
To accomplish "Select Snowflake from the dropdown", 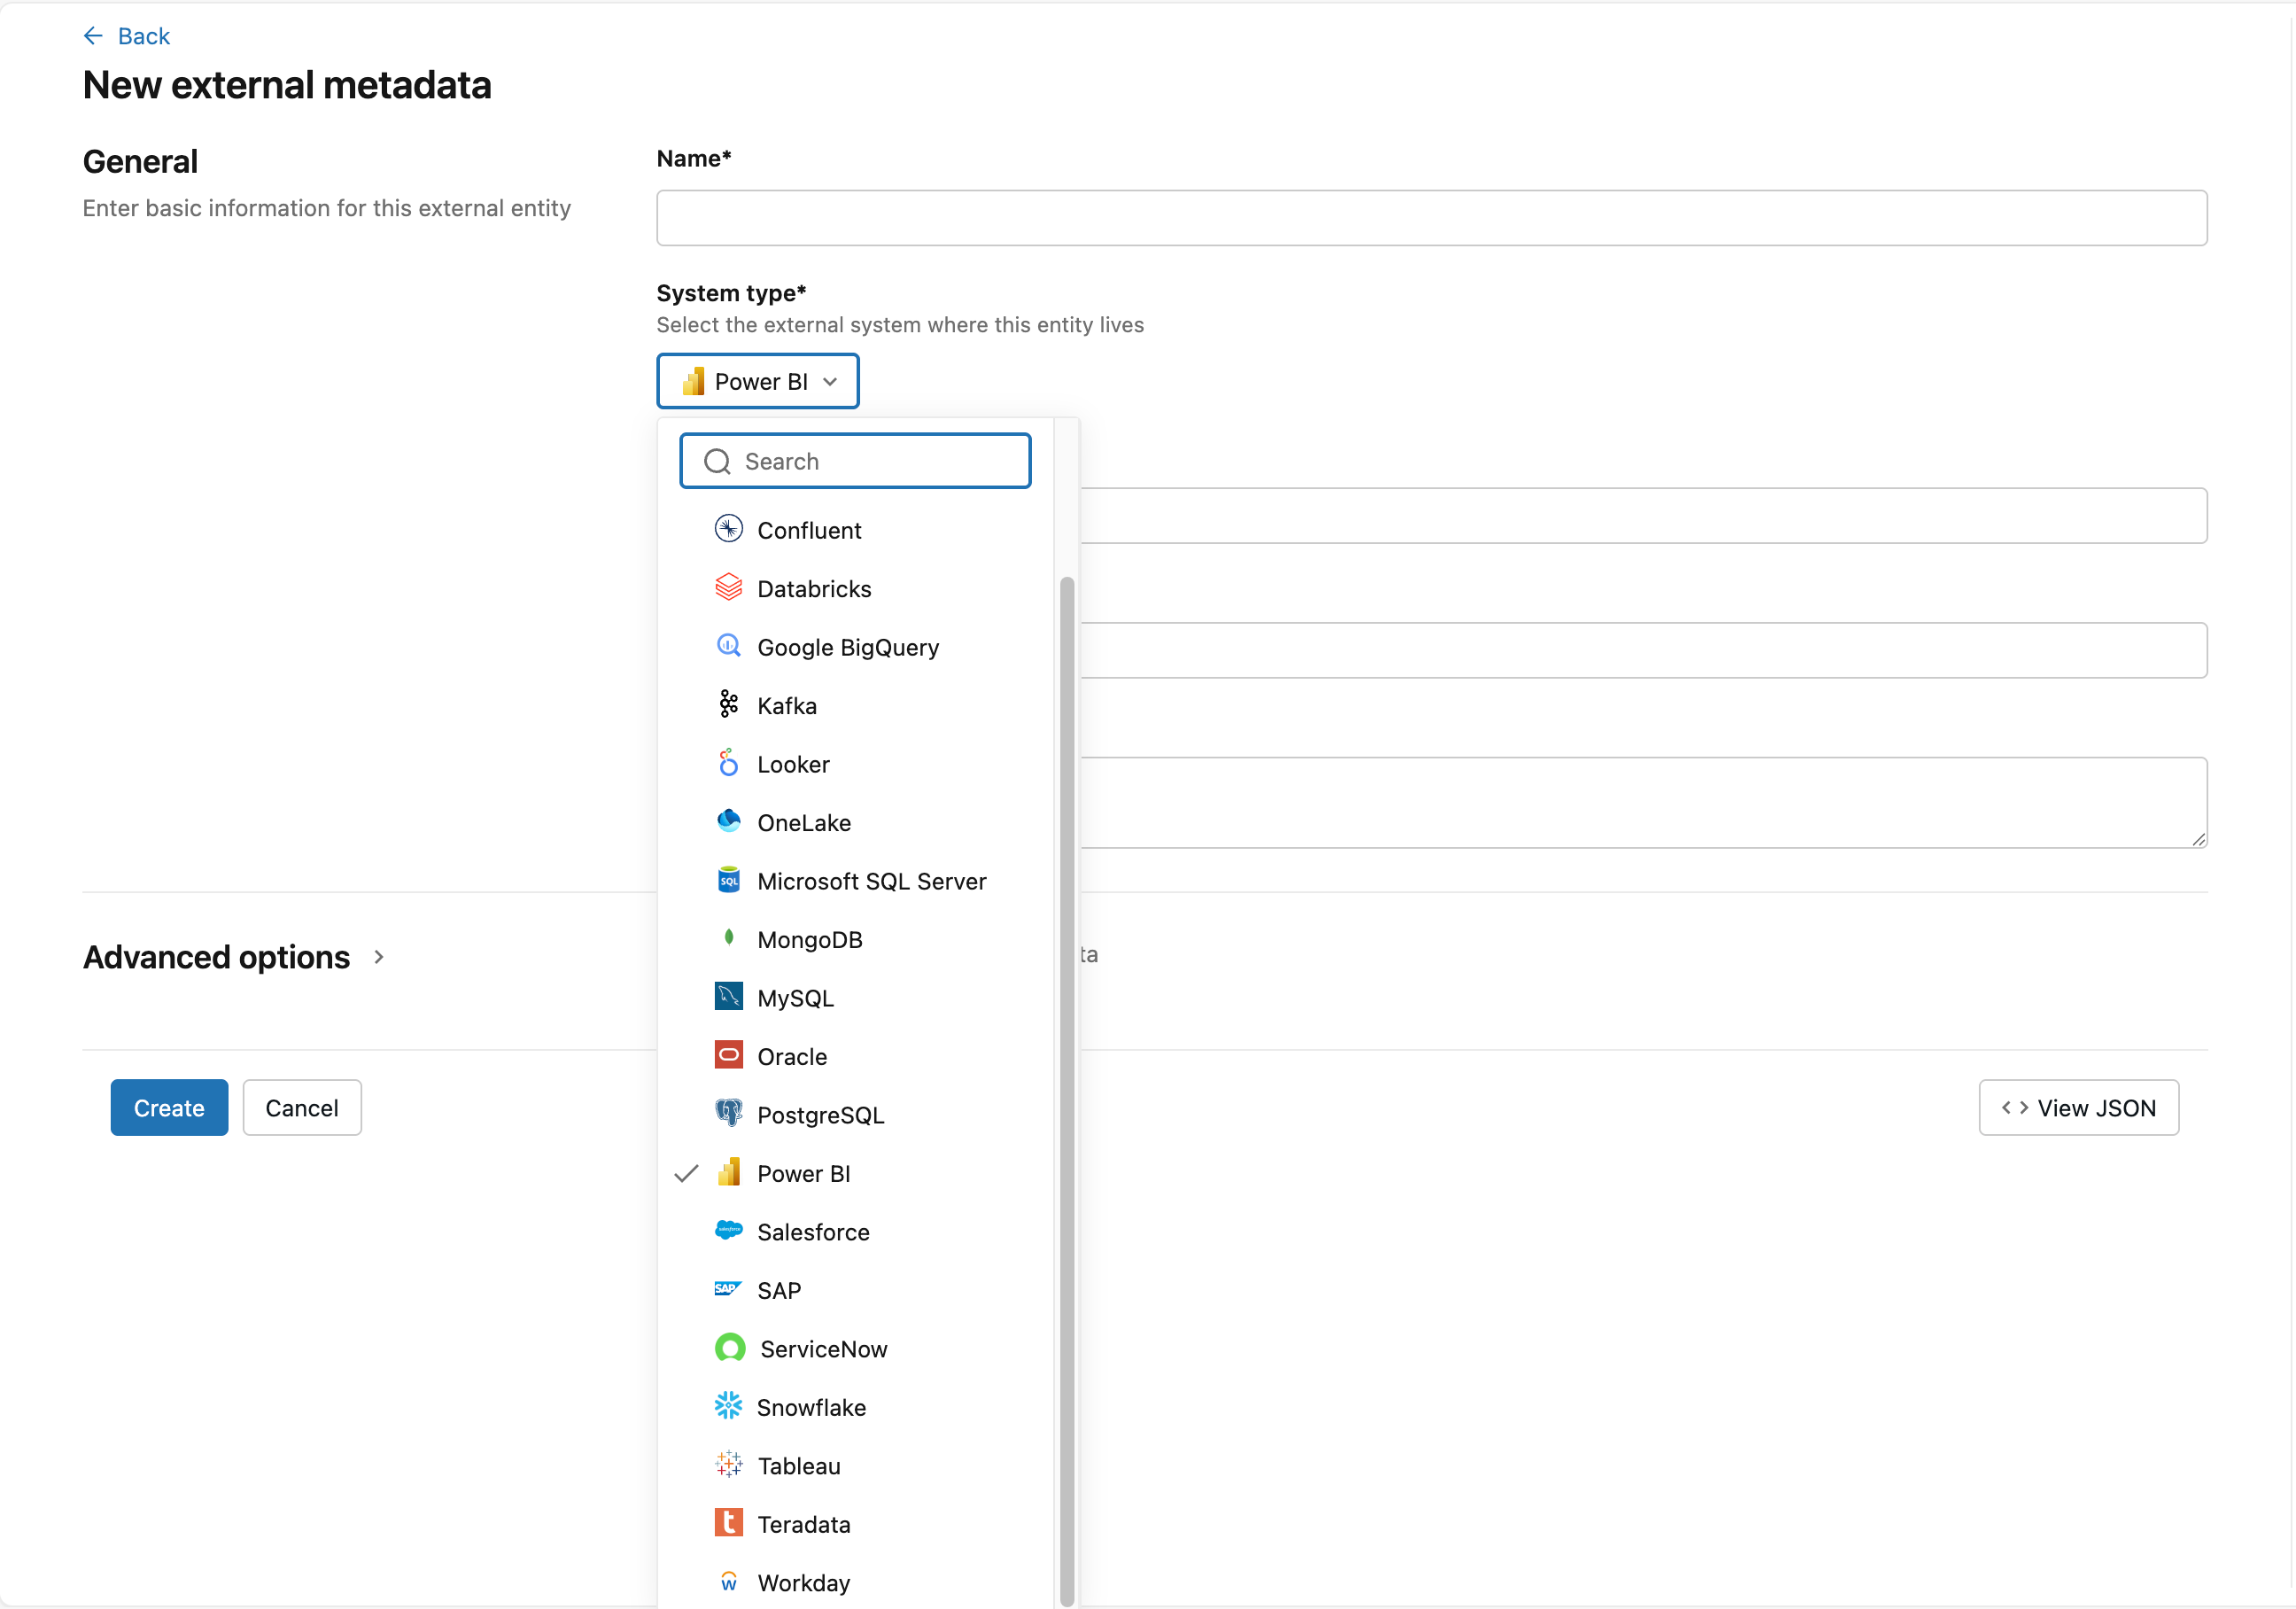I will 855,1407.
